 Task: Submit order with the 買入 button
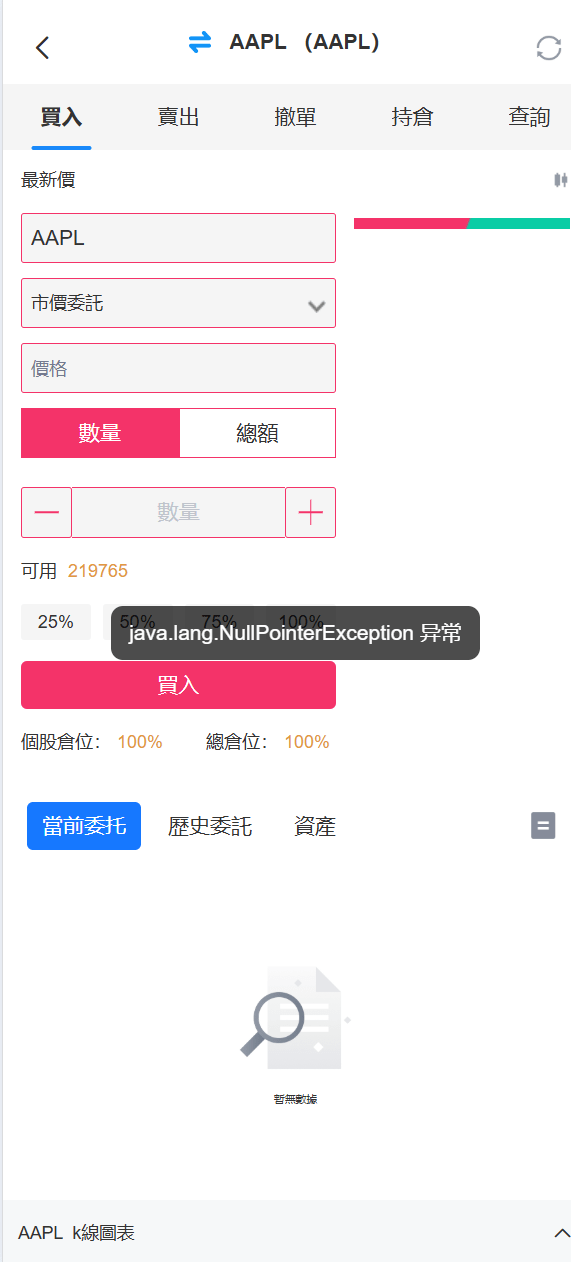(x=178, y=685)
